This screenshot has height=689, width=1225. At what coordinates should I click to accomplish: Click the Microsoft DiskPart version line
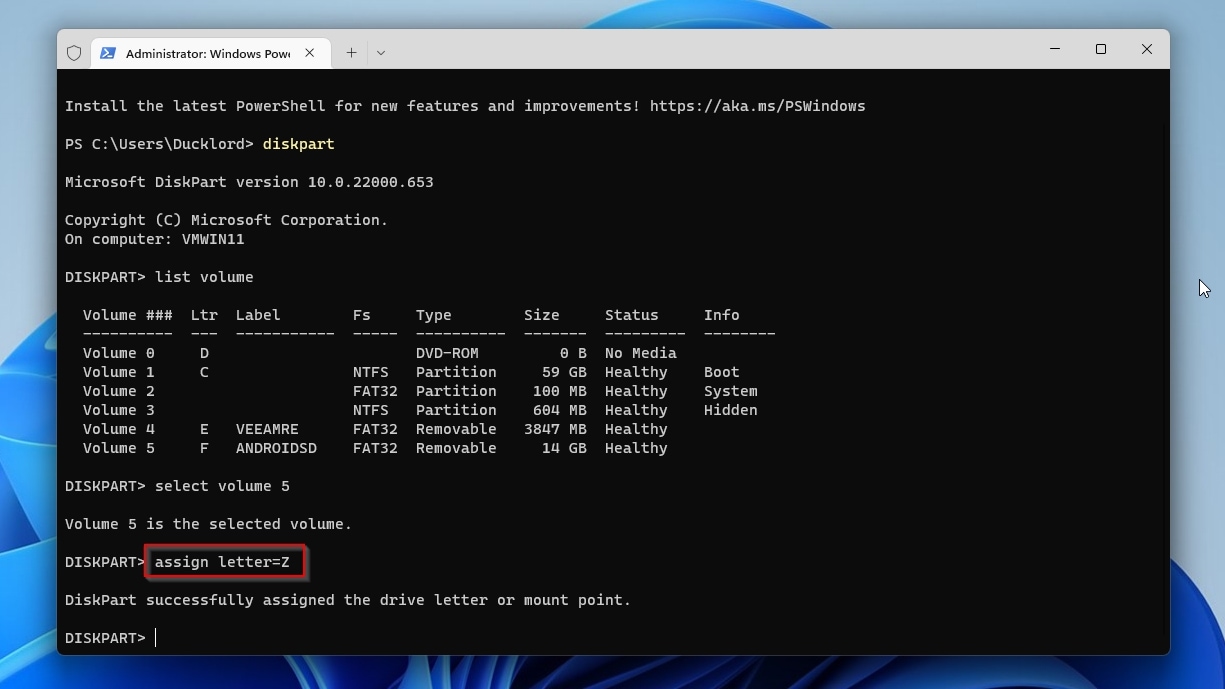249,181
